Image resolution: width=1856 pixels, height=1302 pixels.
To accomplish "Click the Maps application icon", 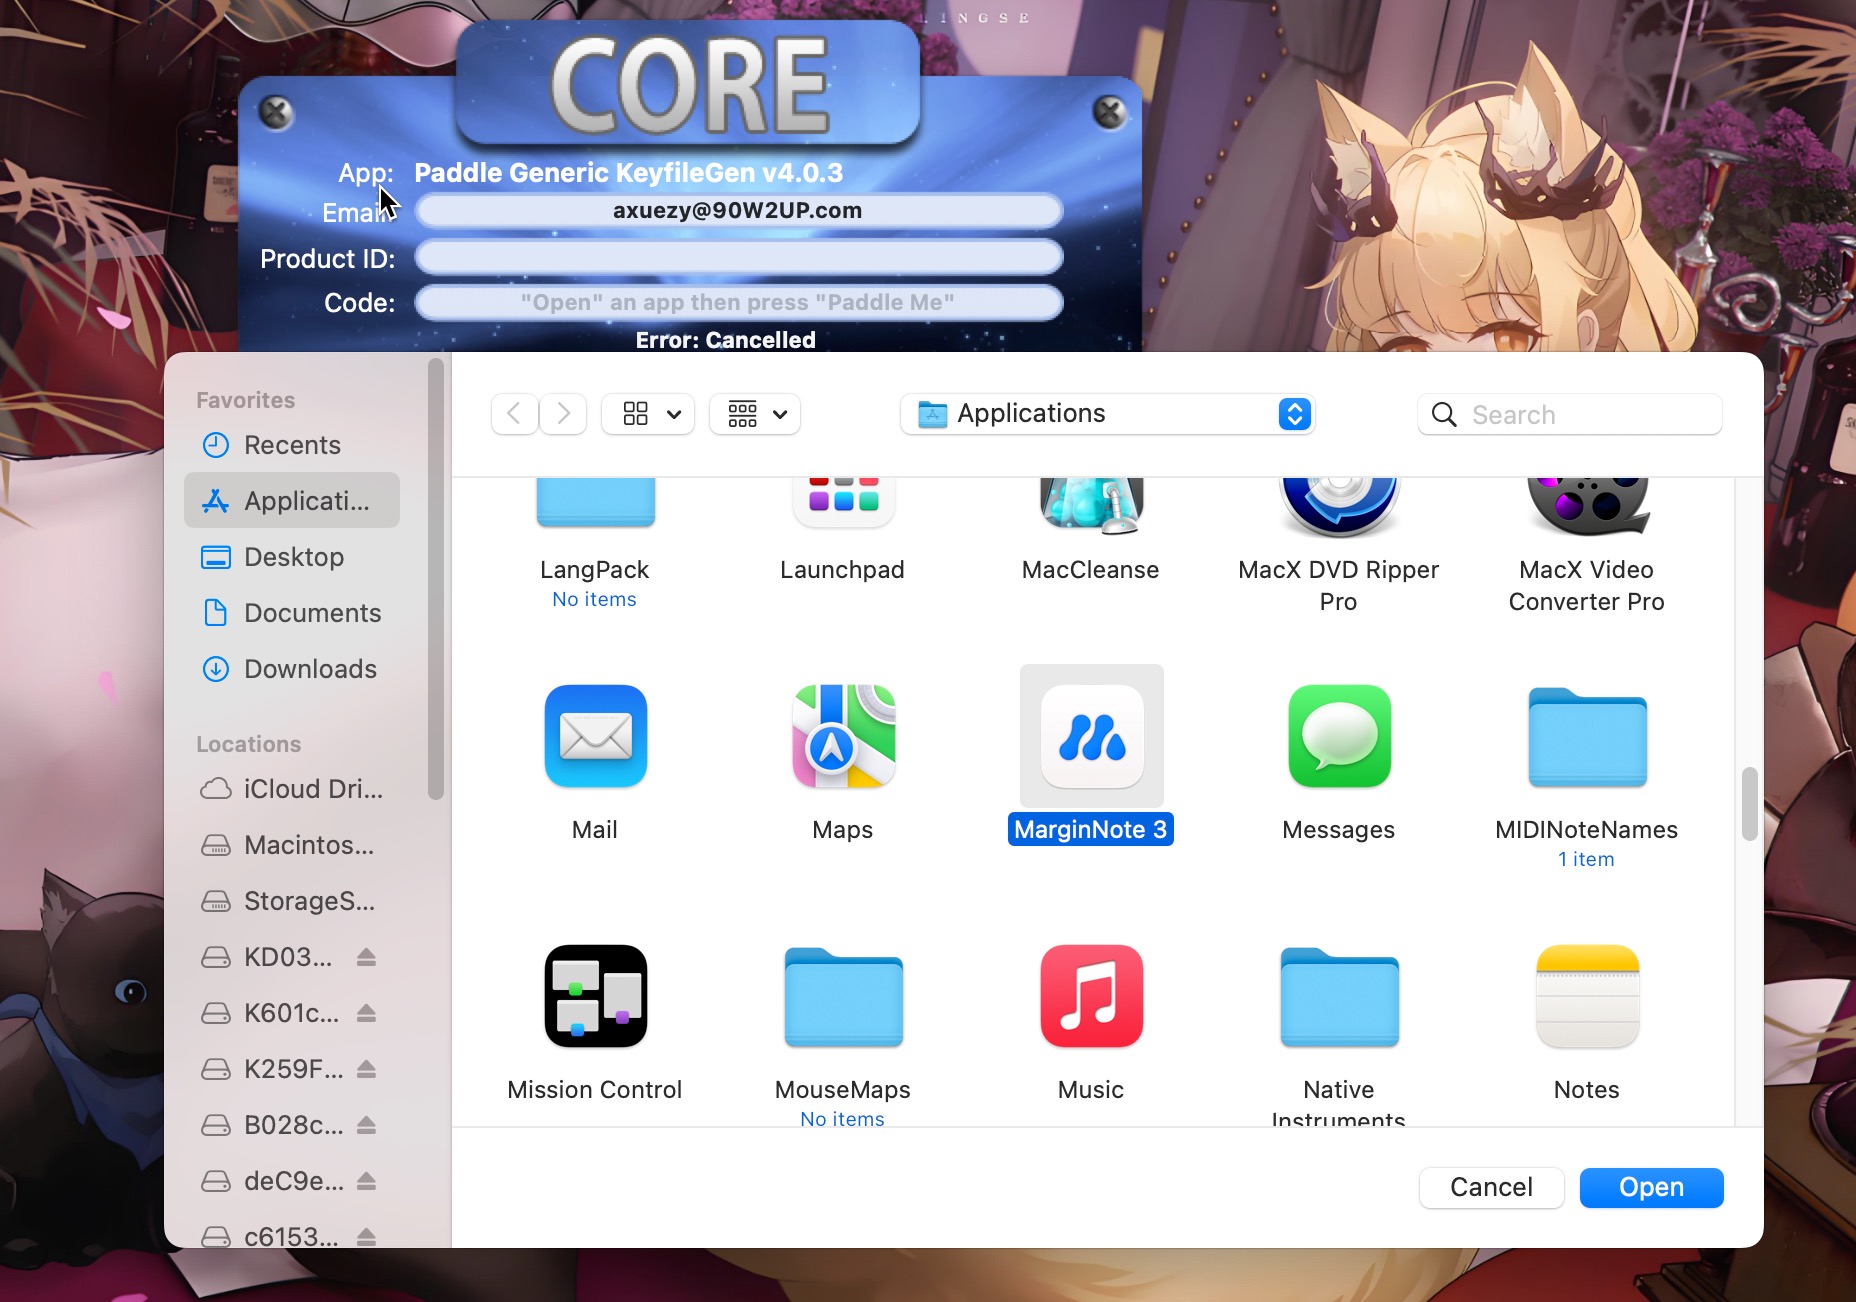I will coord(843,737).
